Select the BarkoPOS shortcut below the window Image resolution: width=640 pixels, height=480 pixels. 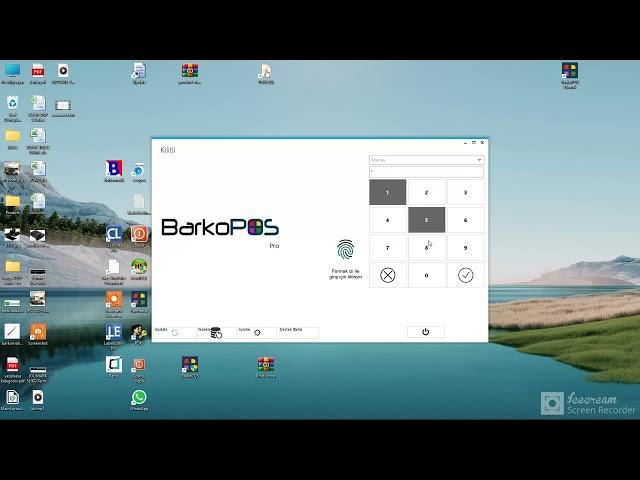tap(190, 367)
